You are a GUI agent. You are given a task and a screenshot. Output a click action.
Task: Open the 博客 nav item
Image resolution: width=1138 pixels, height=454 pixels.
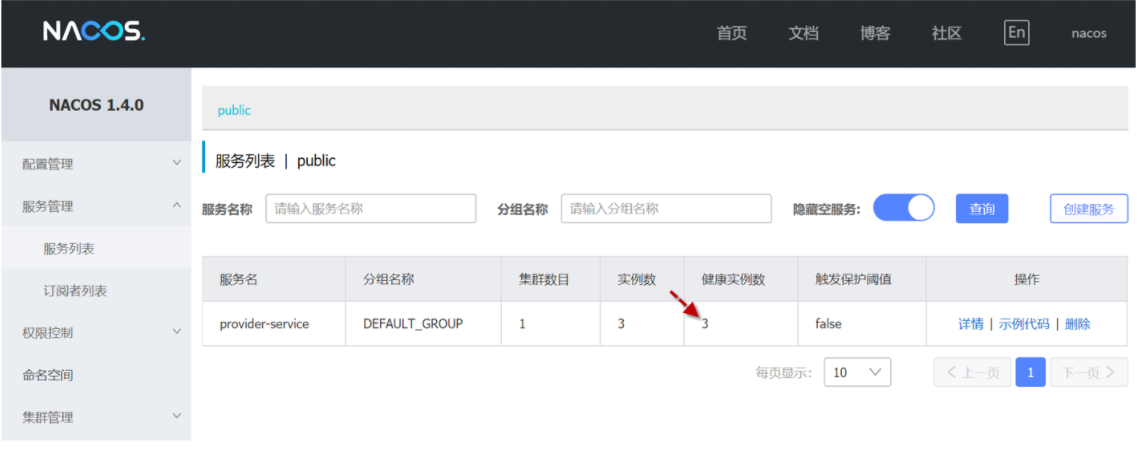(x=875, y=33)
